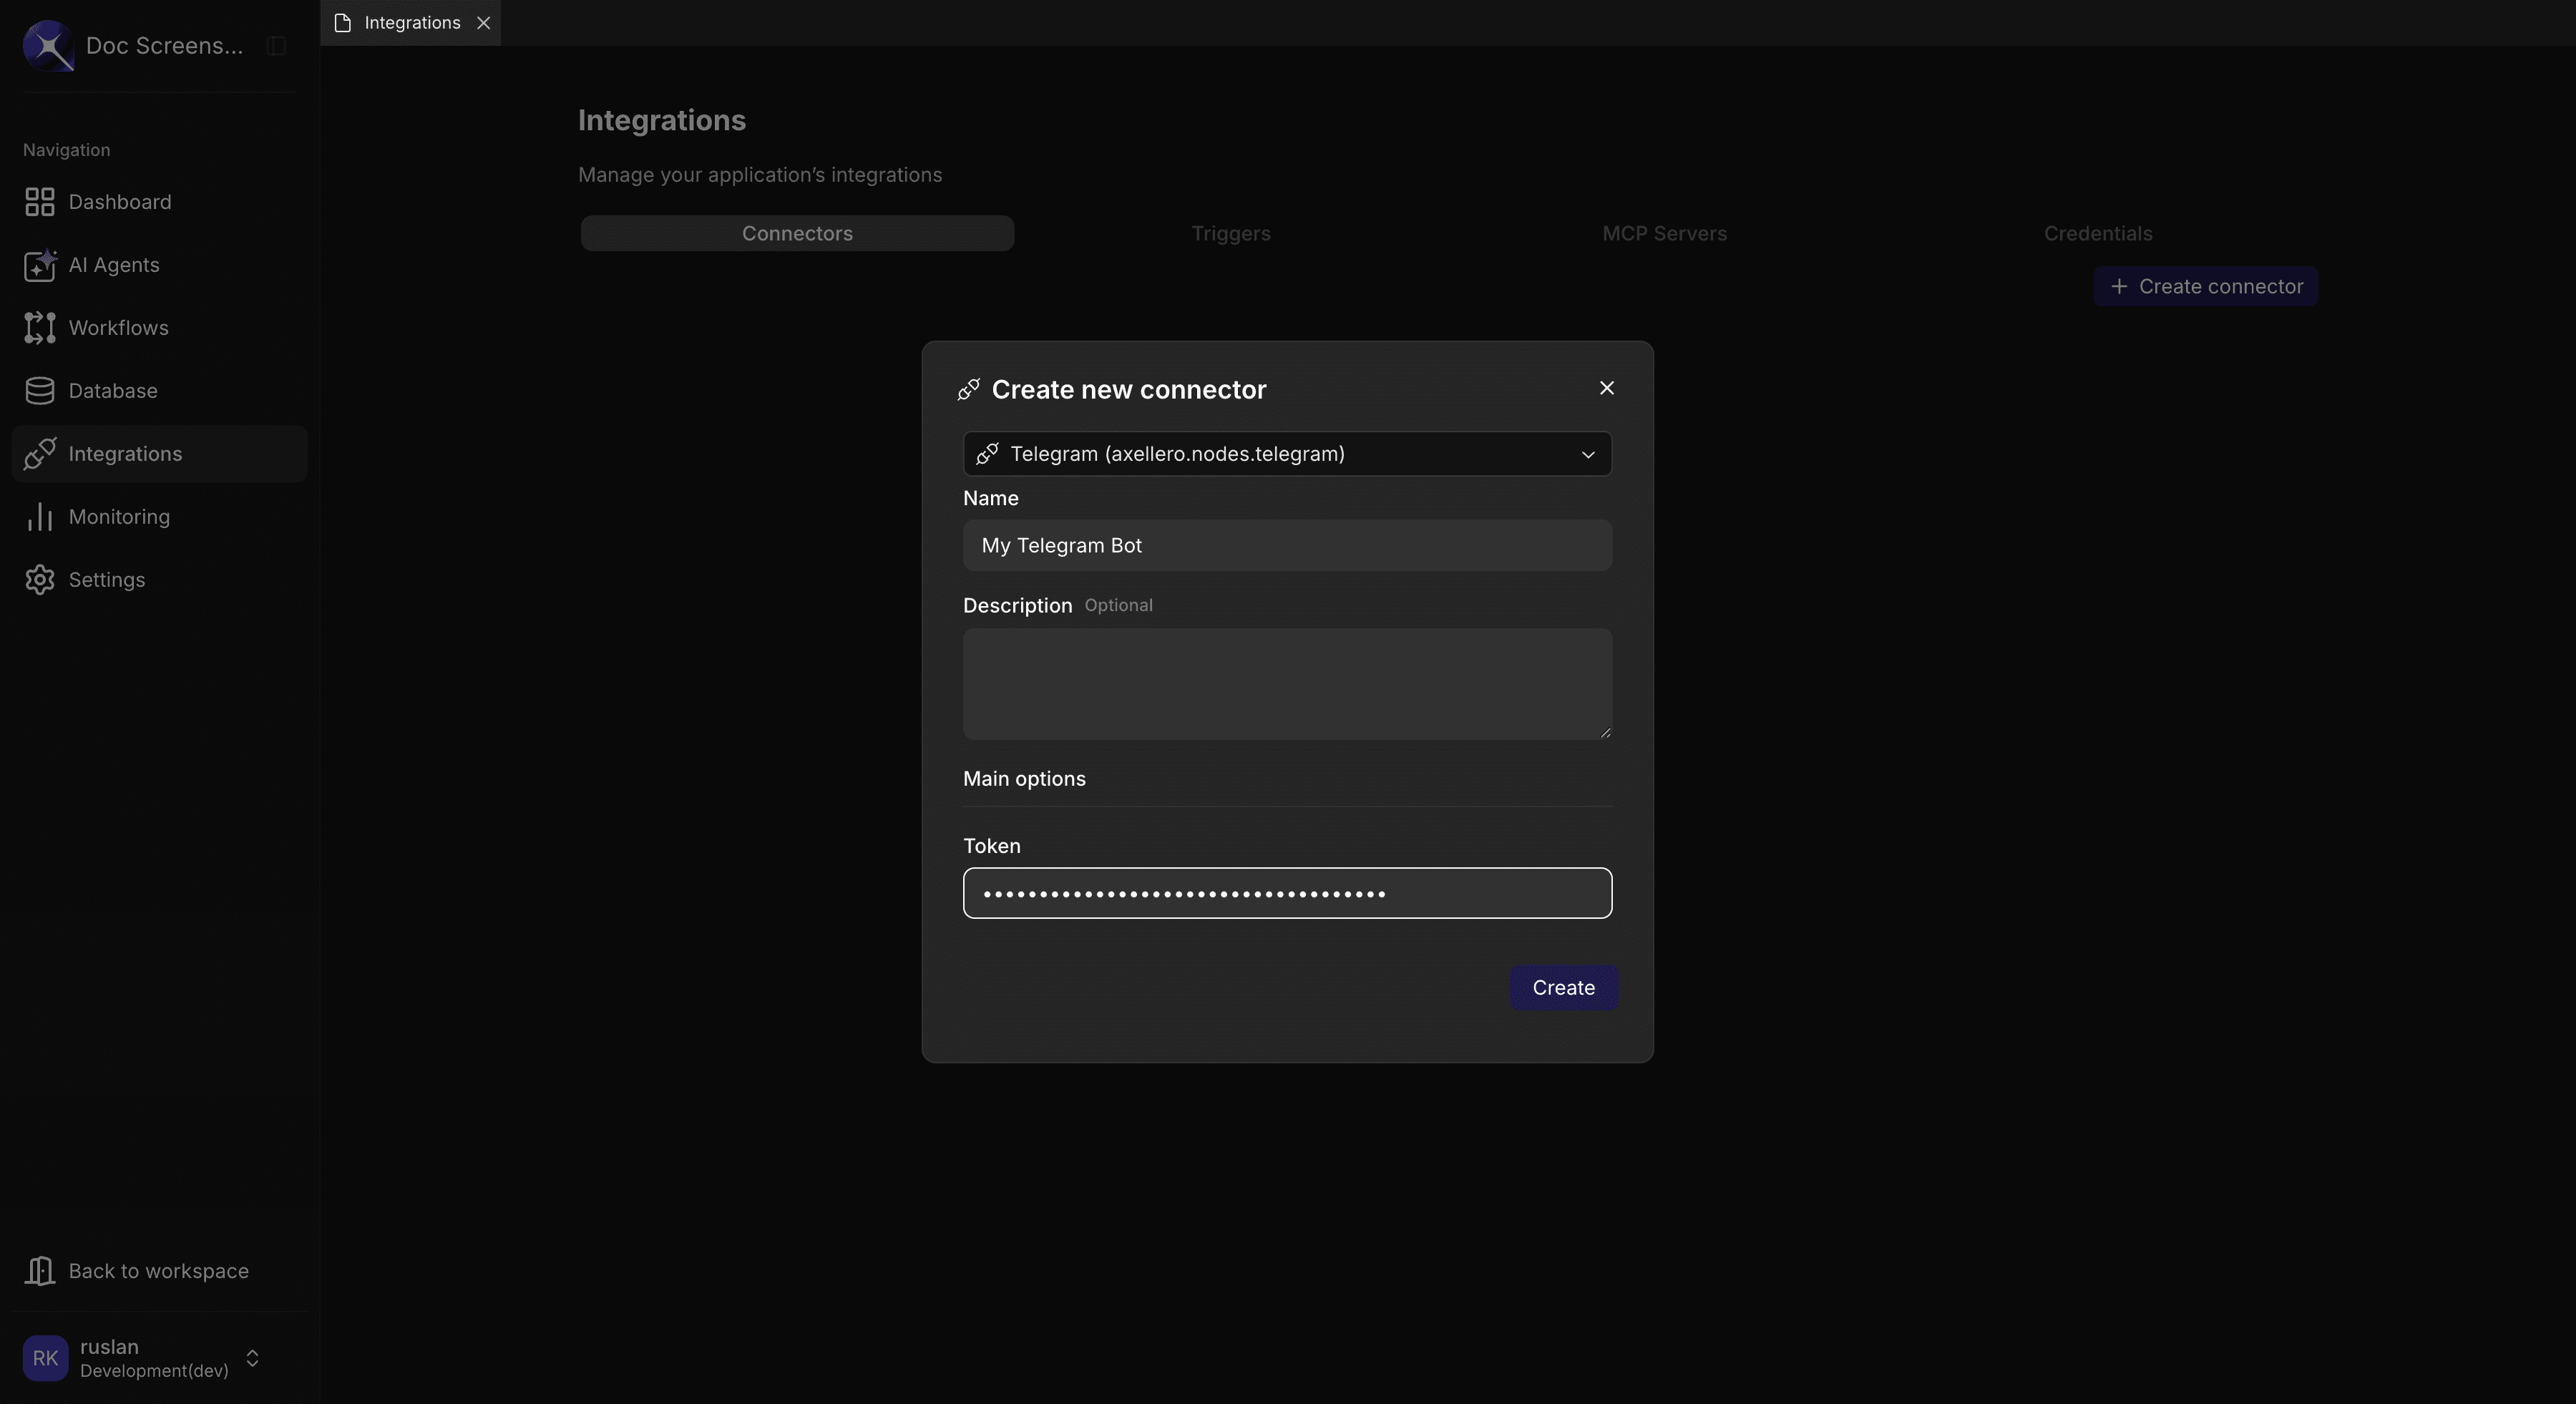Switch to the Credentials tab
The height and width of the screenshot is (1404, 2576).
pos(2097,233)
